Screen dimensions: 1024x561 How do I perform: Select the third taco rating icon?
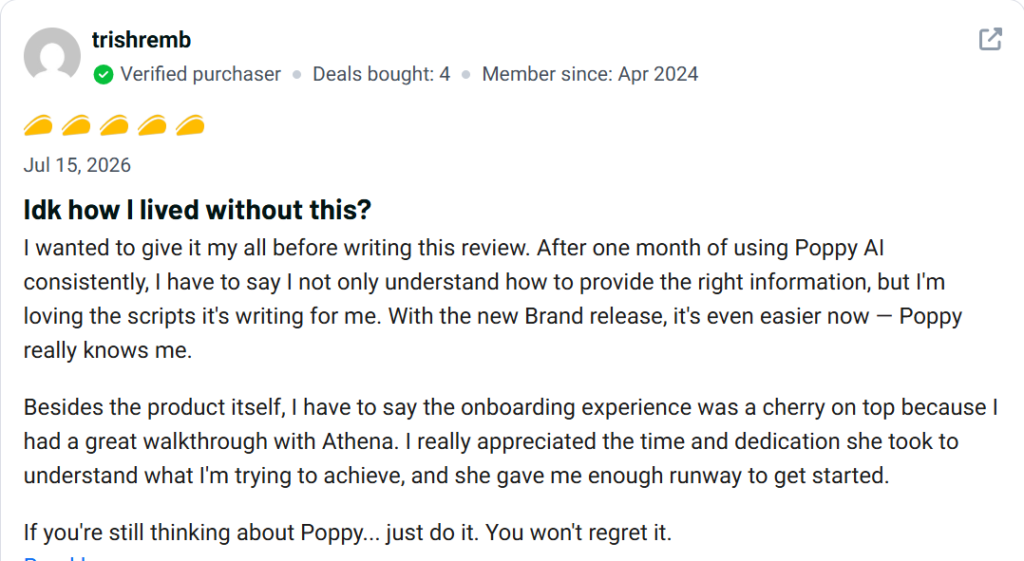[x=114, y=125]
